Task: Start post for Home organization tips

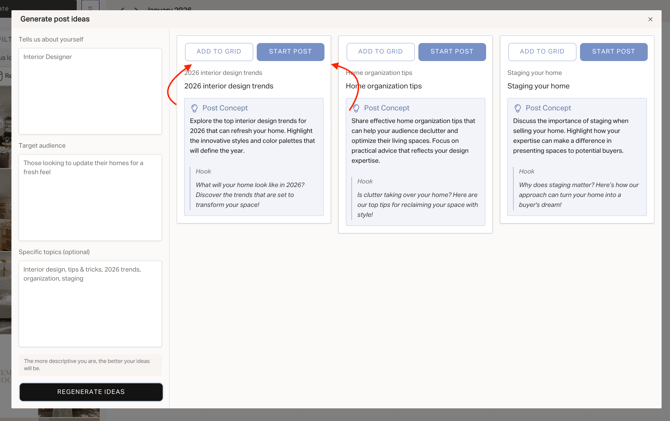Action: point(452,51)
